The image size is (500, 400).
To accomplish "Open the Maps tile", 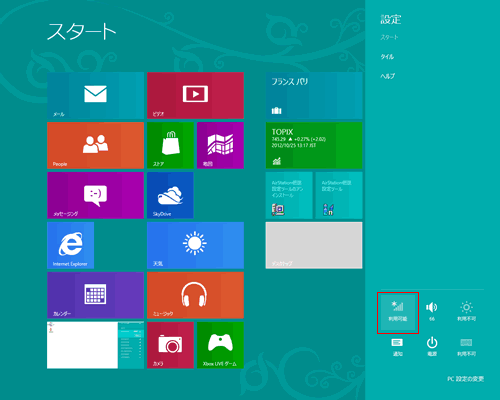I will pos(220,145).
